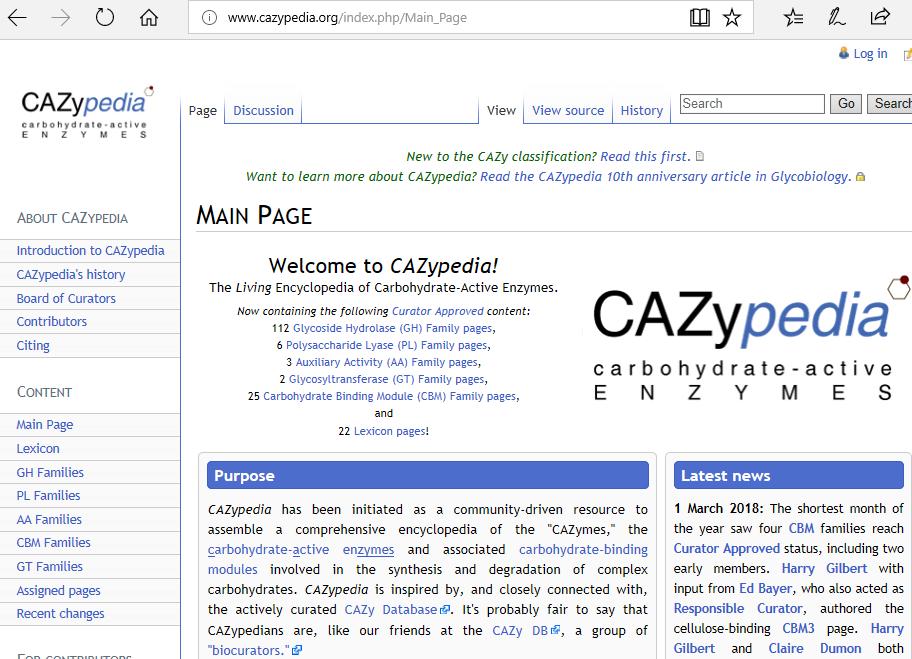912x659 pixels.
Task: Click the Log in link
Action: (x=870, y=54)
